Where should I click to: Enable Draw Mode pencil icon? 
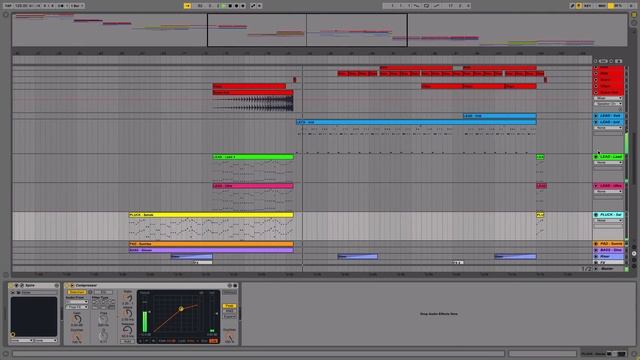click(572, 6)
